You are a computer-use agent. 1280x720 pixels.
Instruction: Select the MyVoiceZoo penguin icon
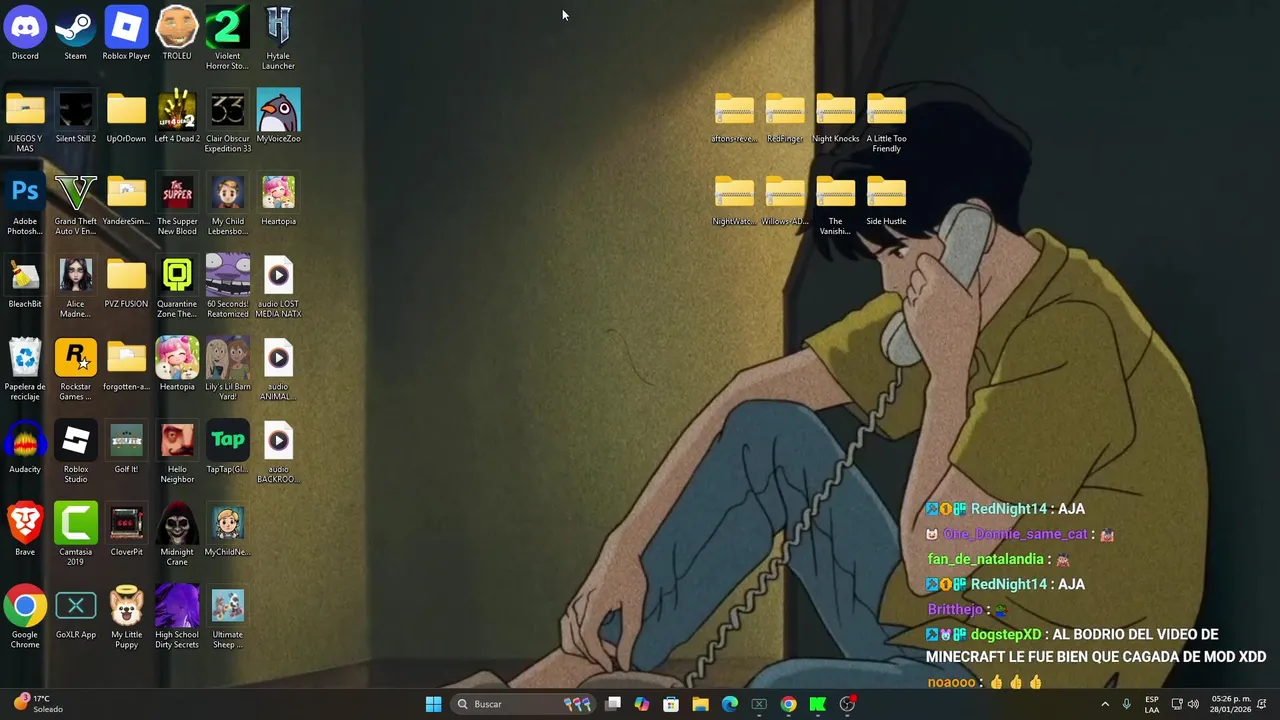tap(278, 117)
